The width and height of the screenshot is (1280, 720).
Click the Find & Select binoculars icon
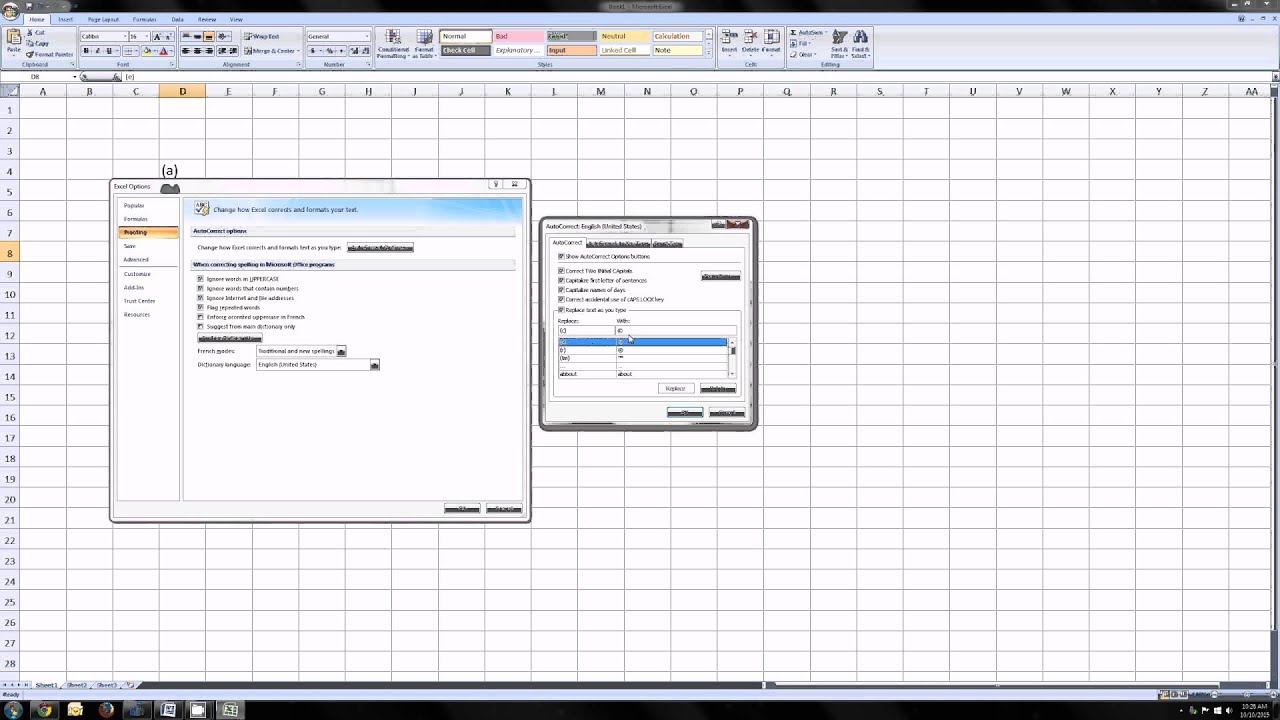(x=860, y=37)
